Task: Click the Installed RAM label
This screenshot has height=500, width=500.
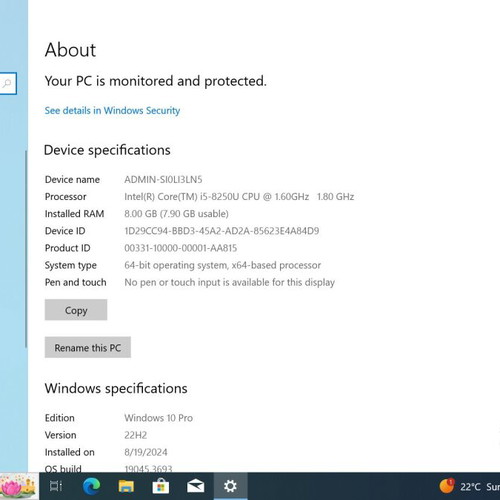Action: 74,214
